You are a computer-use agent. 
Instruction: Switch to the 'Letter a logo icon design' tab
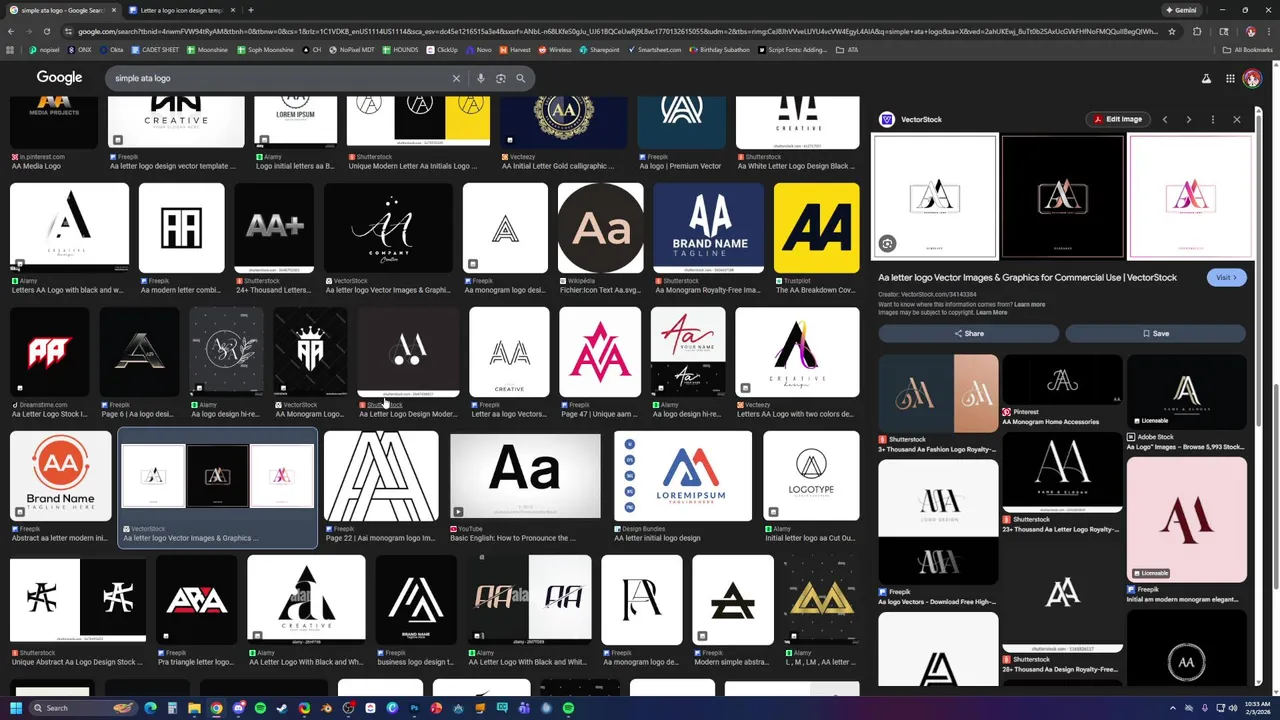[181, 10]
